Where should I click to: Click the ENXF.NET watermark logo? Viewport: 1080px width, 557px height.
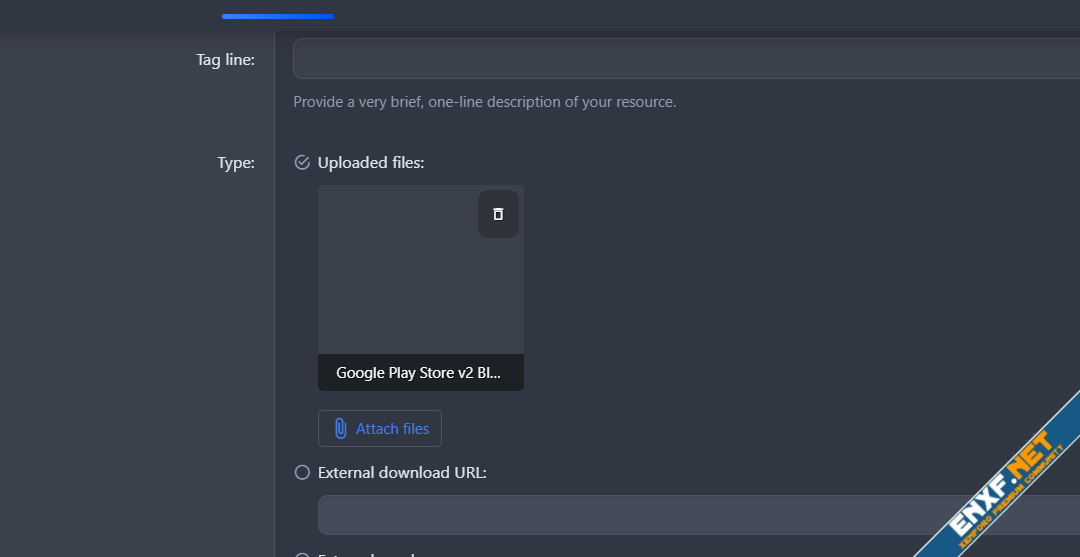1000,482
